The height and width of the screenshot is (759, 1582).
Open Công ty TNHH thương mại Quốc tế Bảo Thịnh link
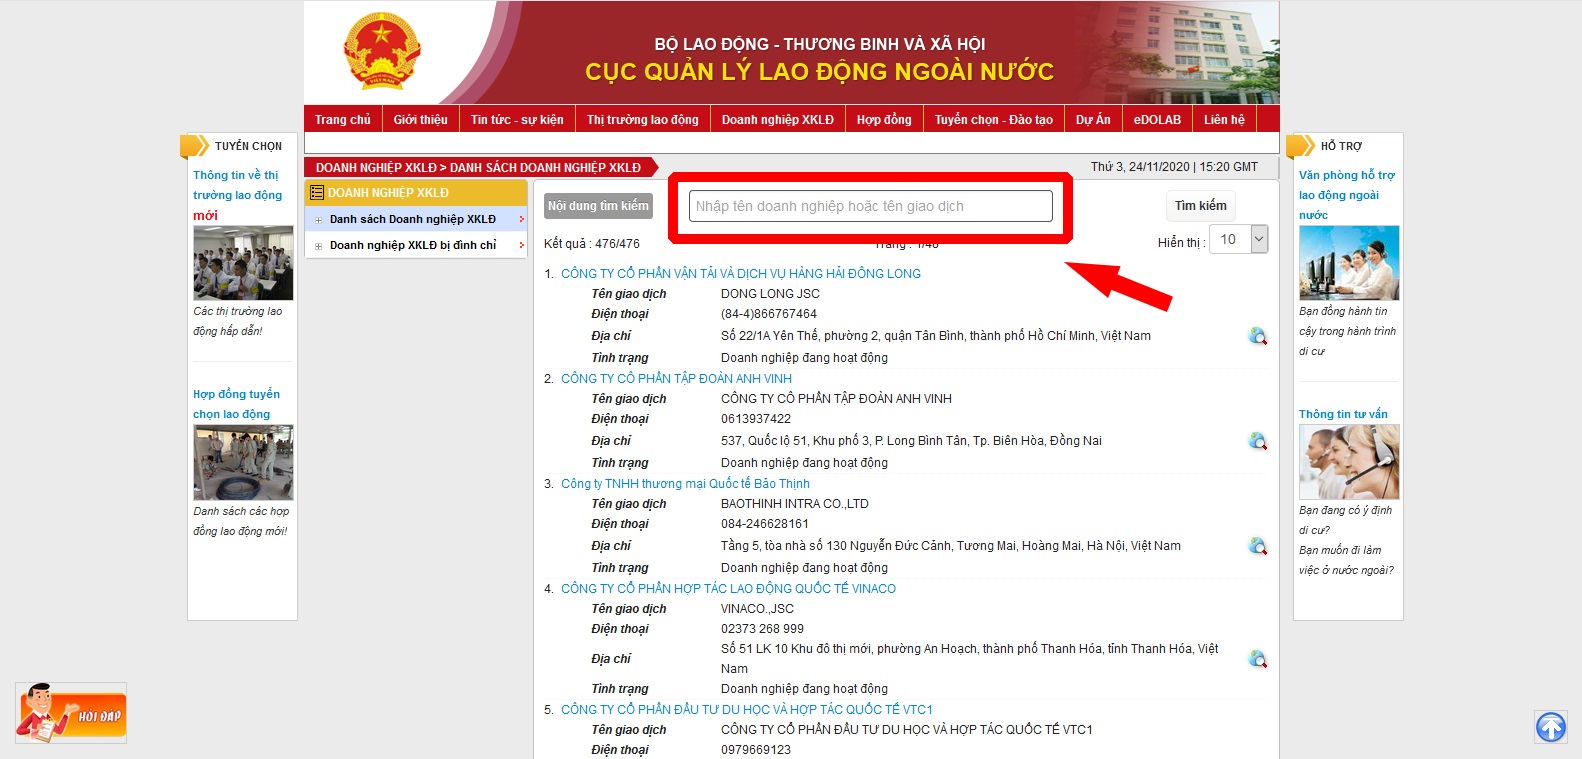pos(685,483)
